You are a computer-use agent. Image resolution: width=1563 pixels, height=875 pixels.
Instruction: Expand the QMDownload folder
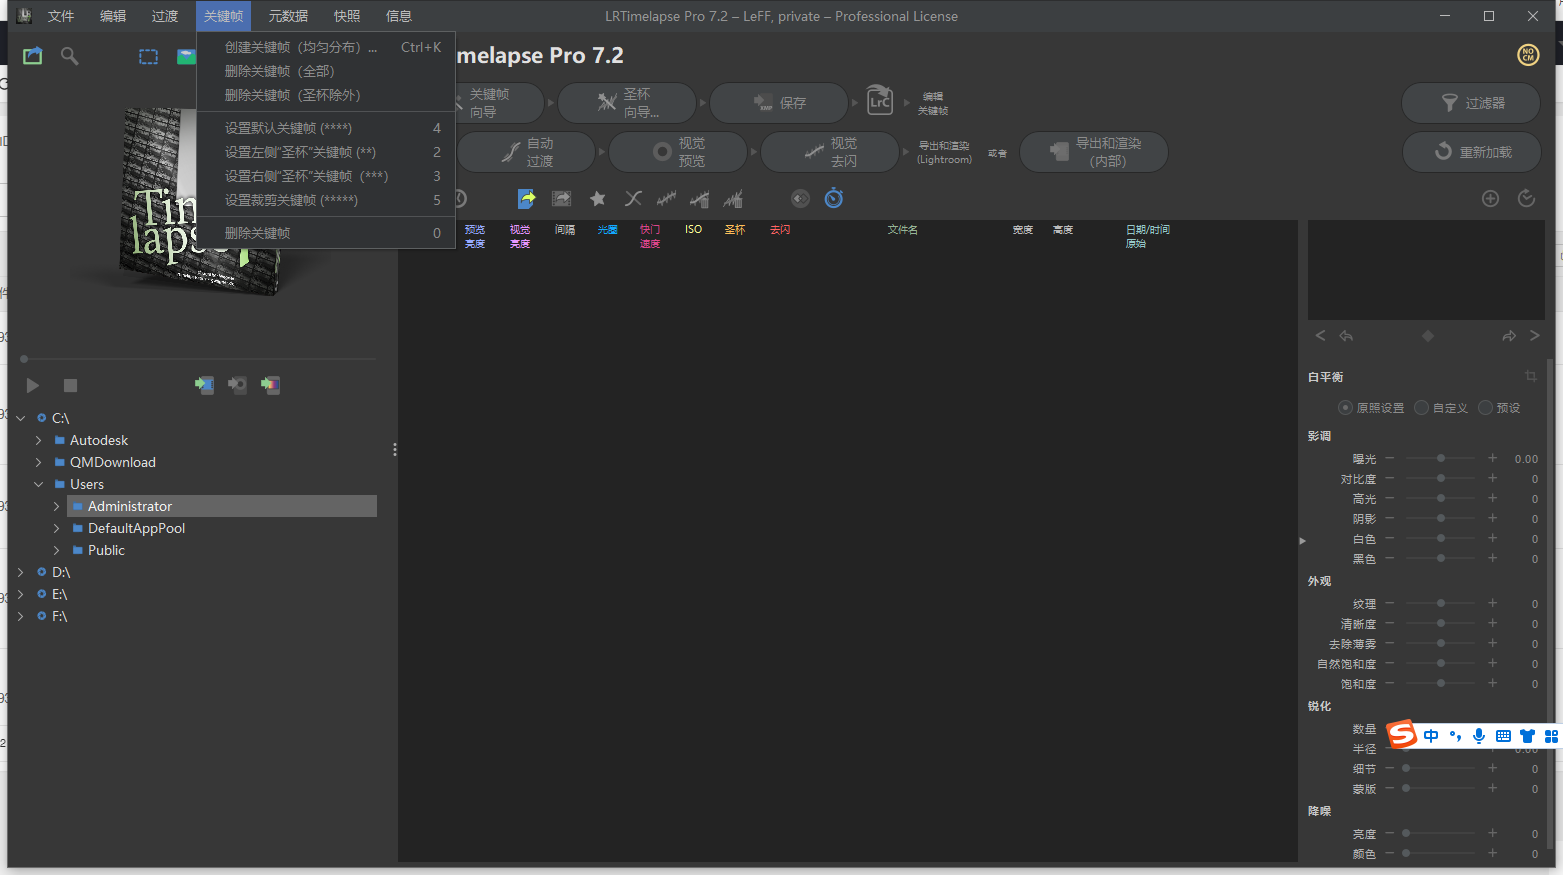tap(39, 462)
